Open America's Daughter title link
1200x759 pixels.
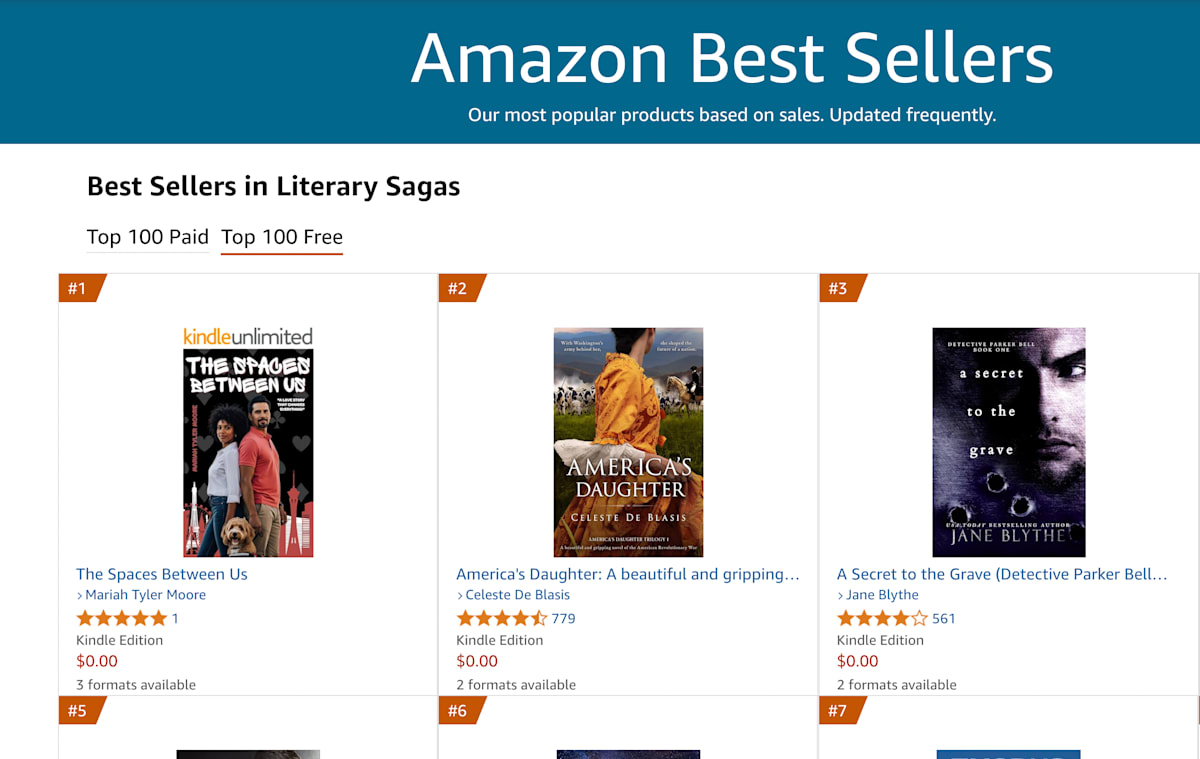point(628,574)
